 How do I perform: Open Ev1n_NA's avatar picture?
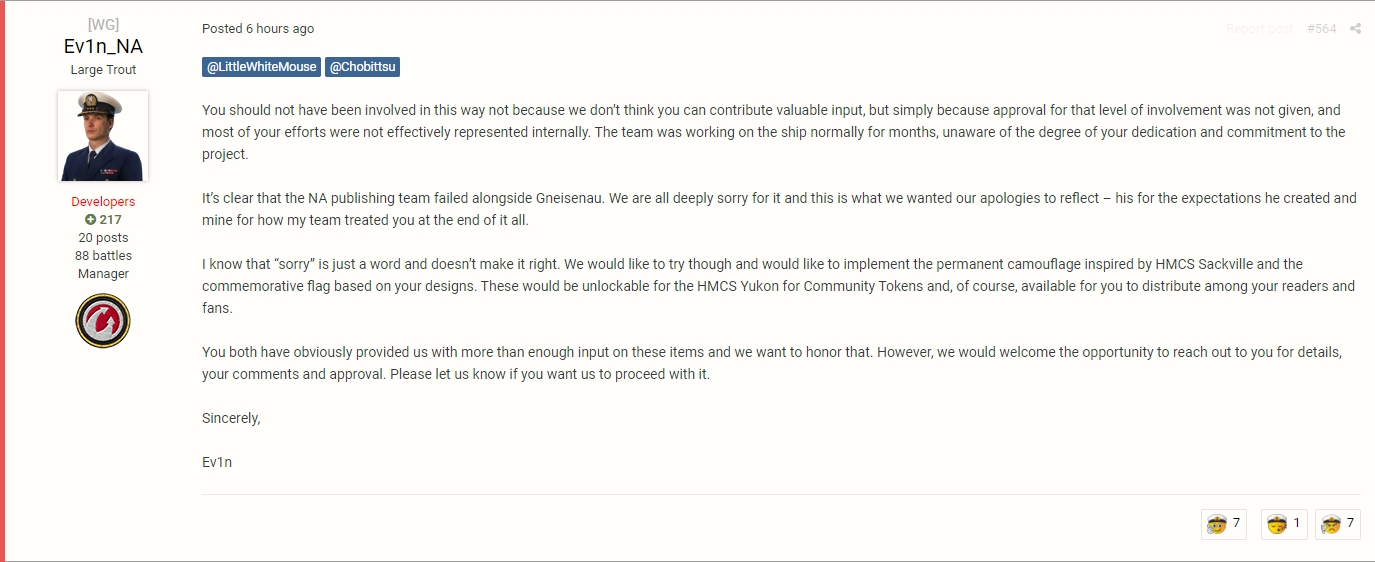point(103,136)
